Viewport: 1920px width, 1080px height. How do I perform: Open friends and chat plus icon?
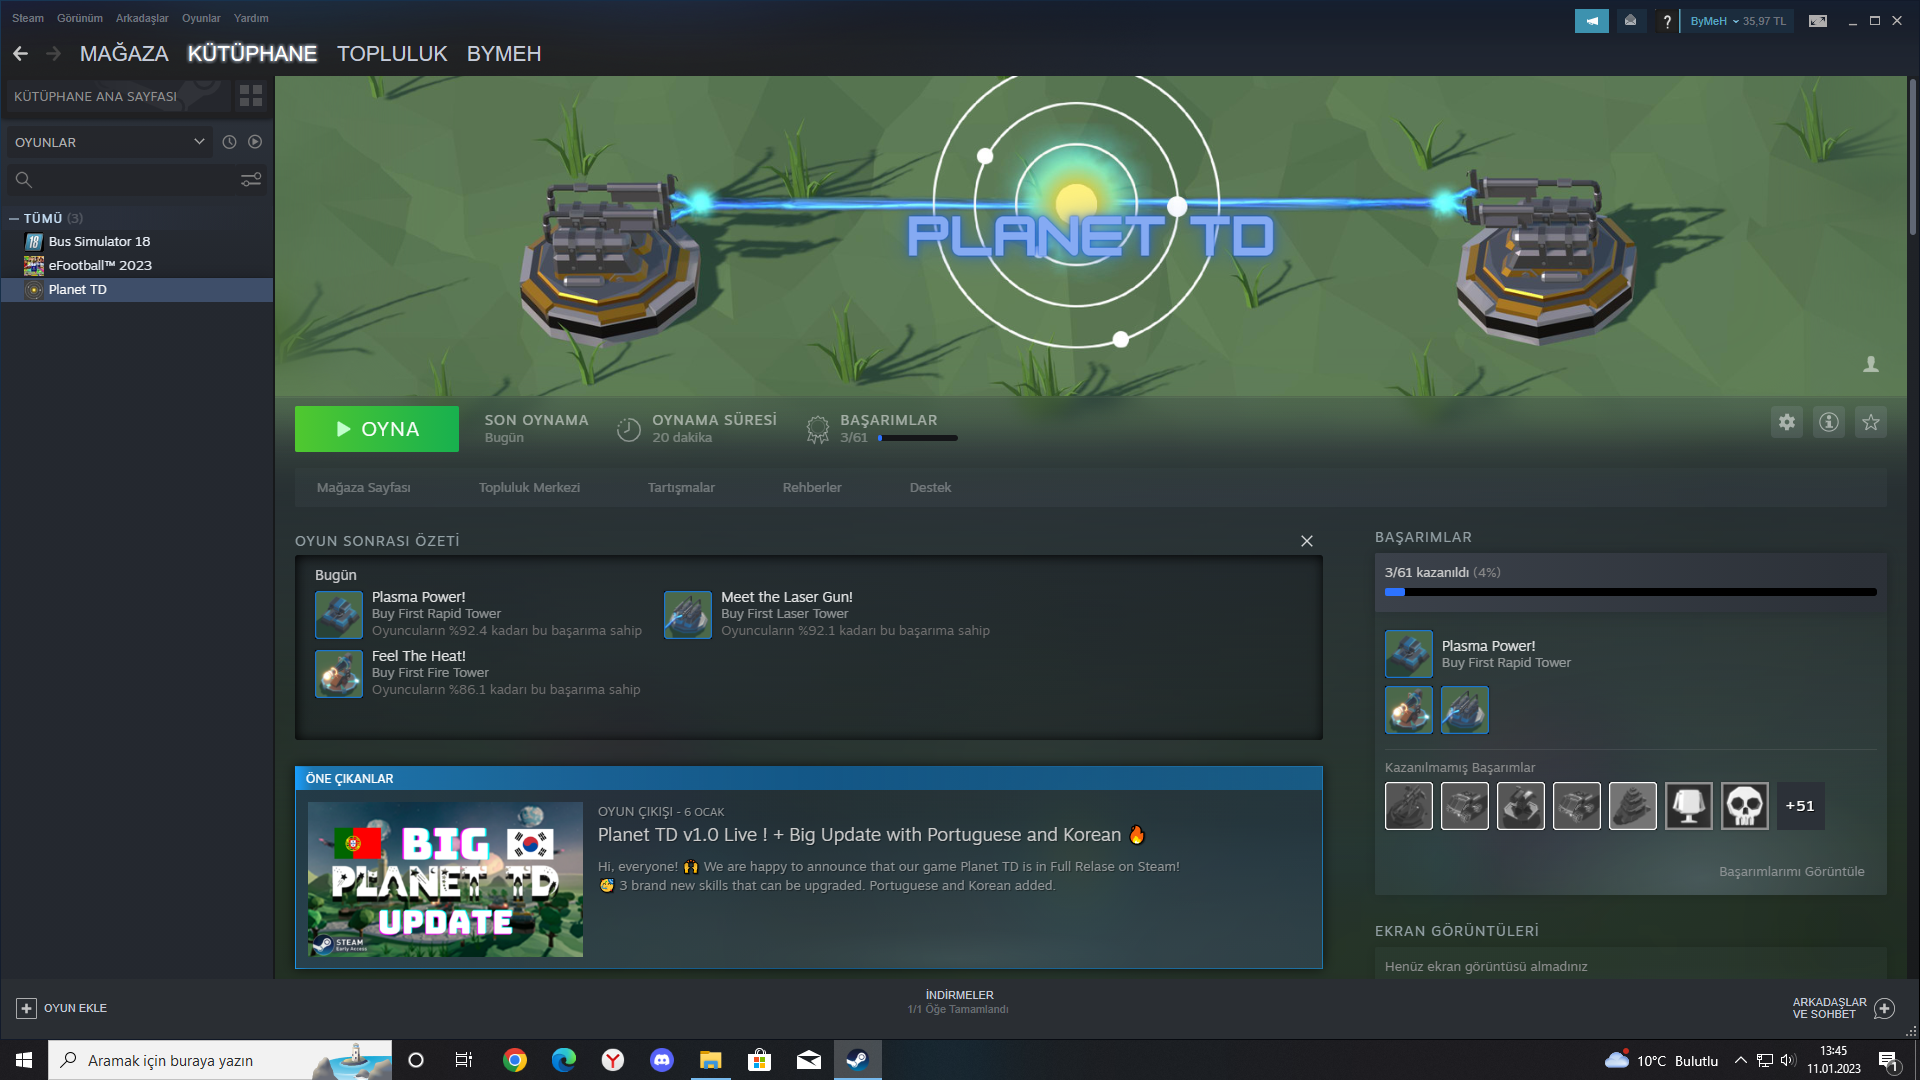point(1884,1008)
